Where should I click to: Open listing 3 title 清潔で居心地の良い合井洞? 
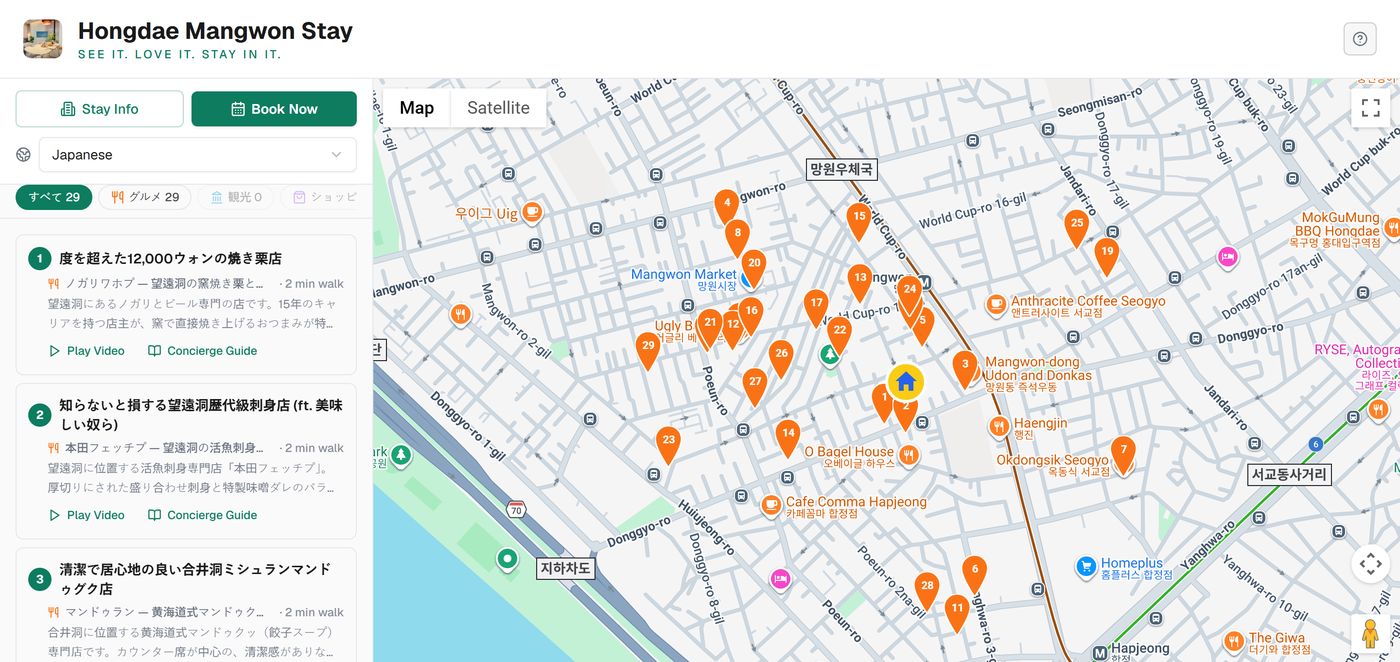click(194, 579)
